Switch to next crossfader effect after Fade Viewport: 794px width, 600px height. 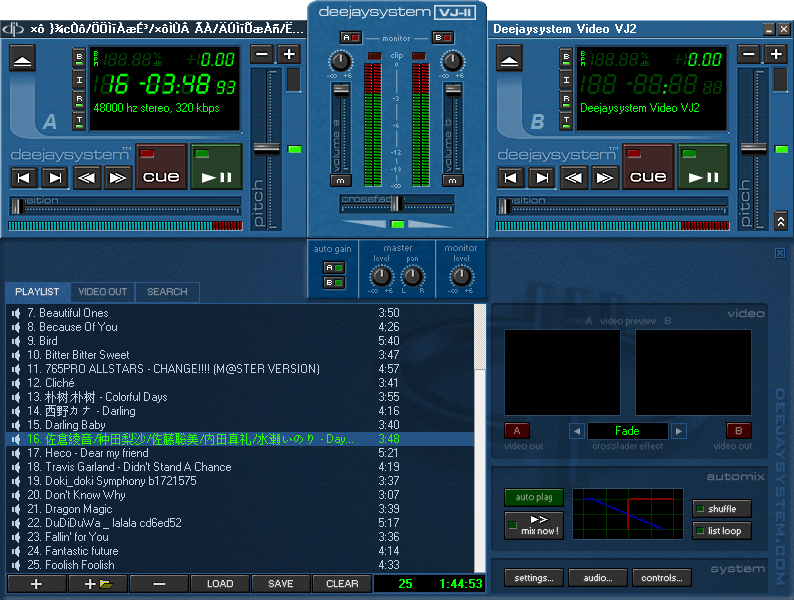678,431
